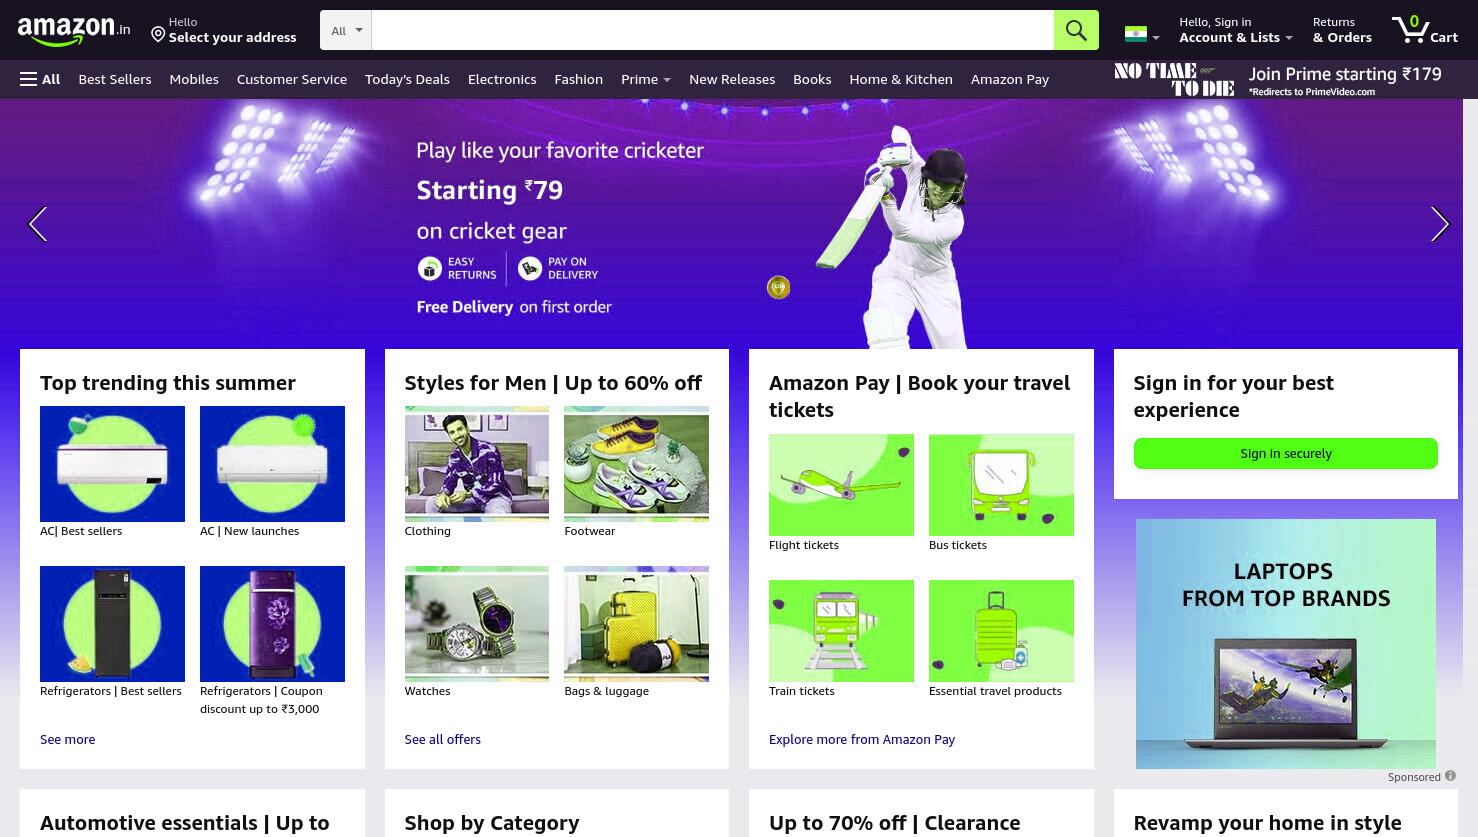The image size is (1478, 837).
Task: Click Join Prime No Time To Die banner
Action: point(1278,80)
